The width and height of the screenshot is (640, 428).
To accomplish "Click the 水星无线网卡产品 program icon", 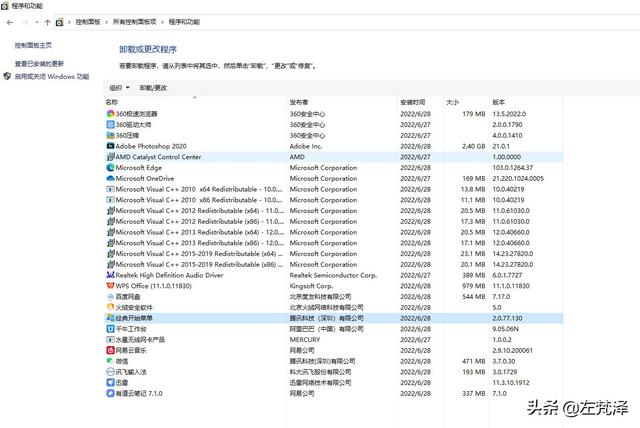I will pyautogui.click(x=110, y=339).
